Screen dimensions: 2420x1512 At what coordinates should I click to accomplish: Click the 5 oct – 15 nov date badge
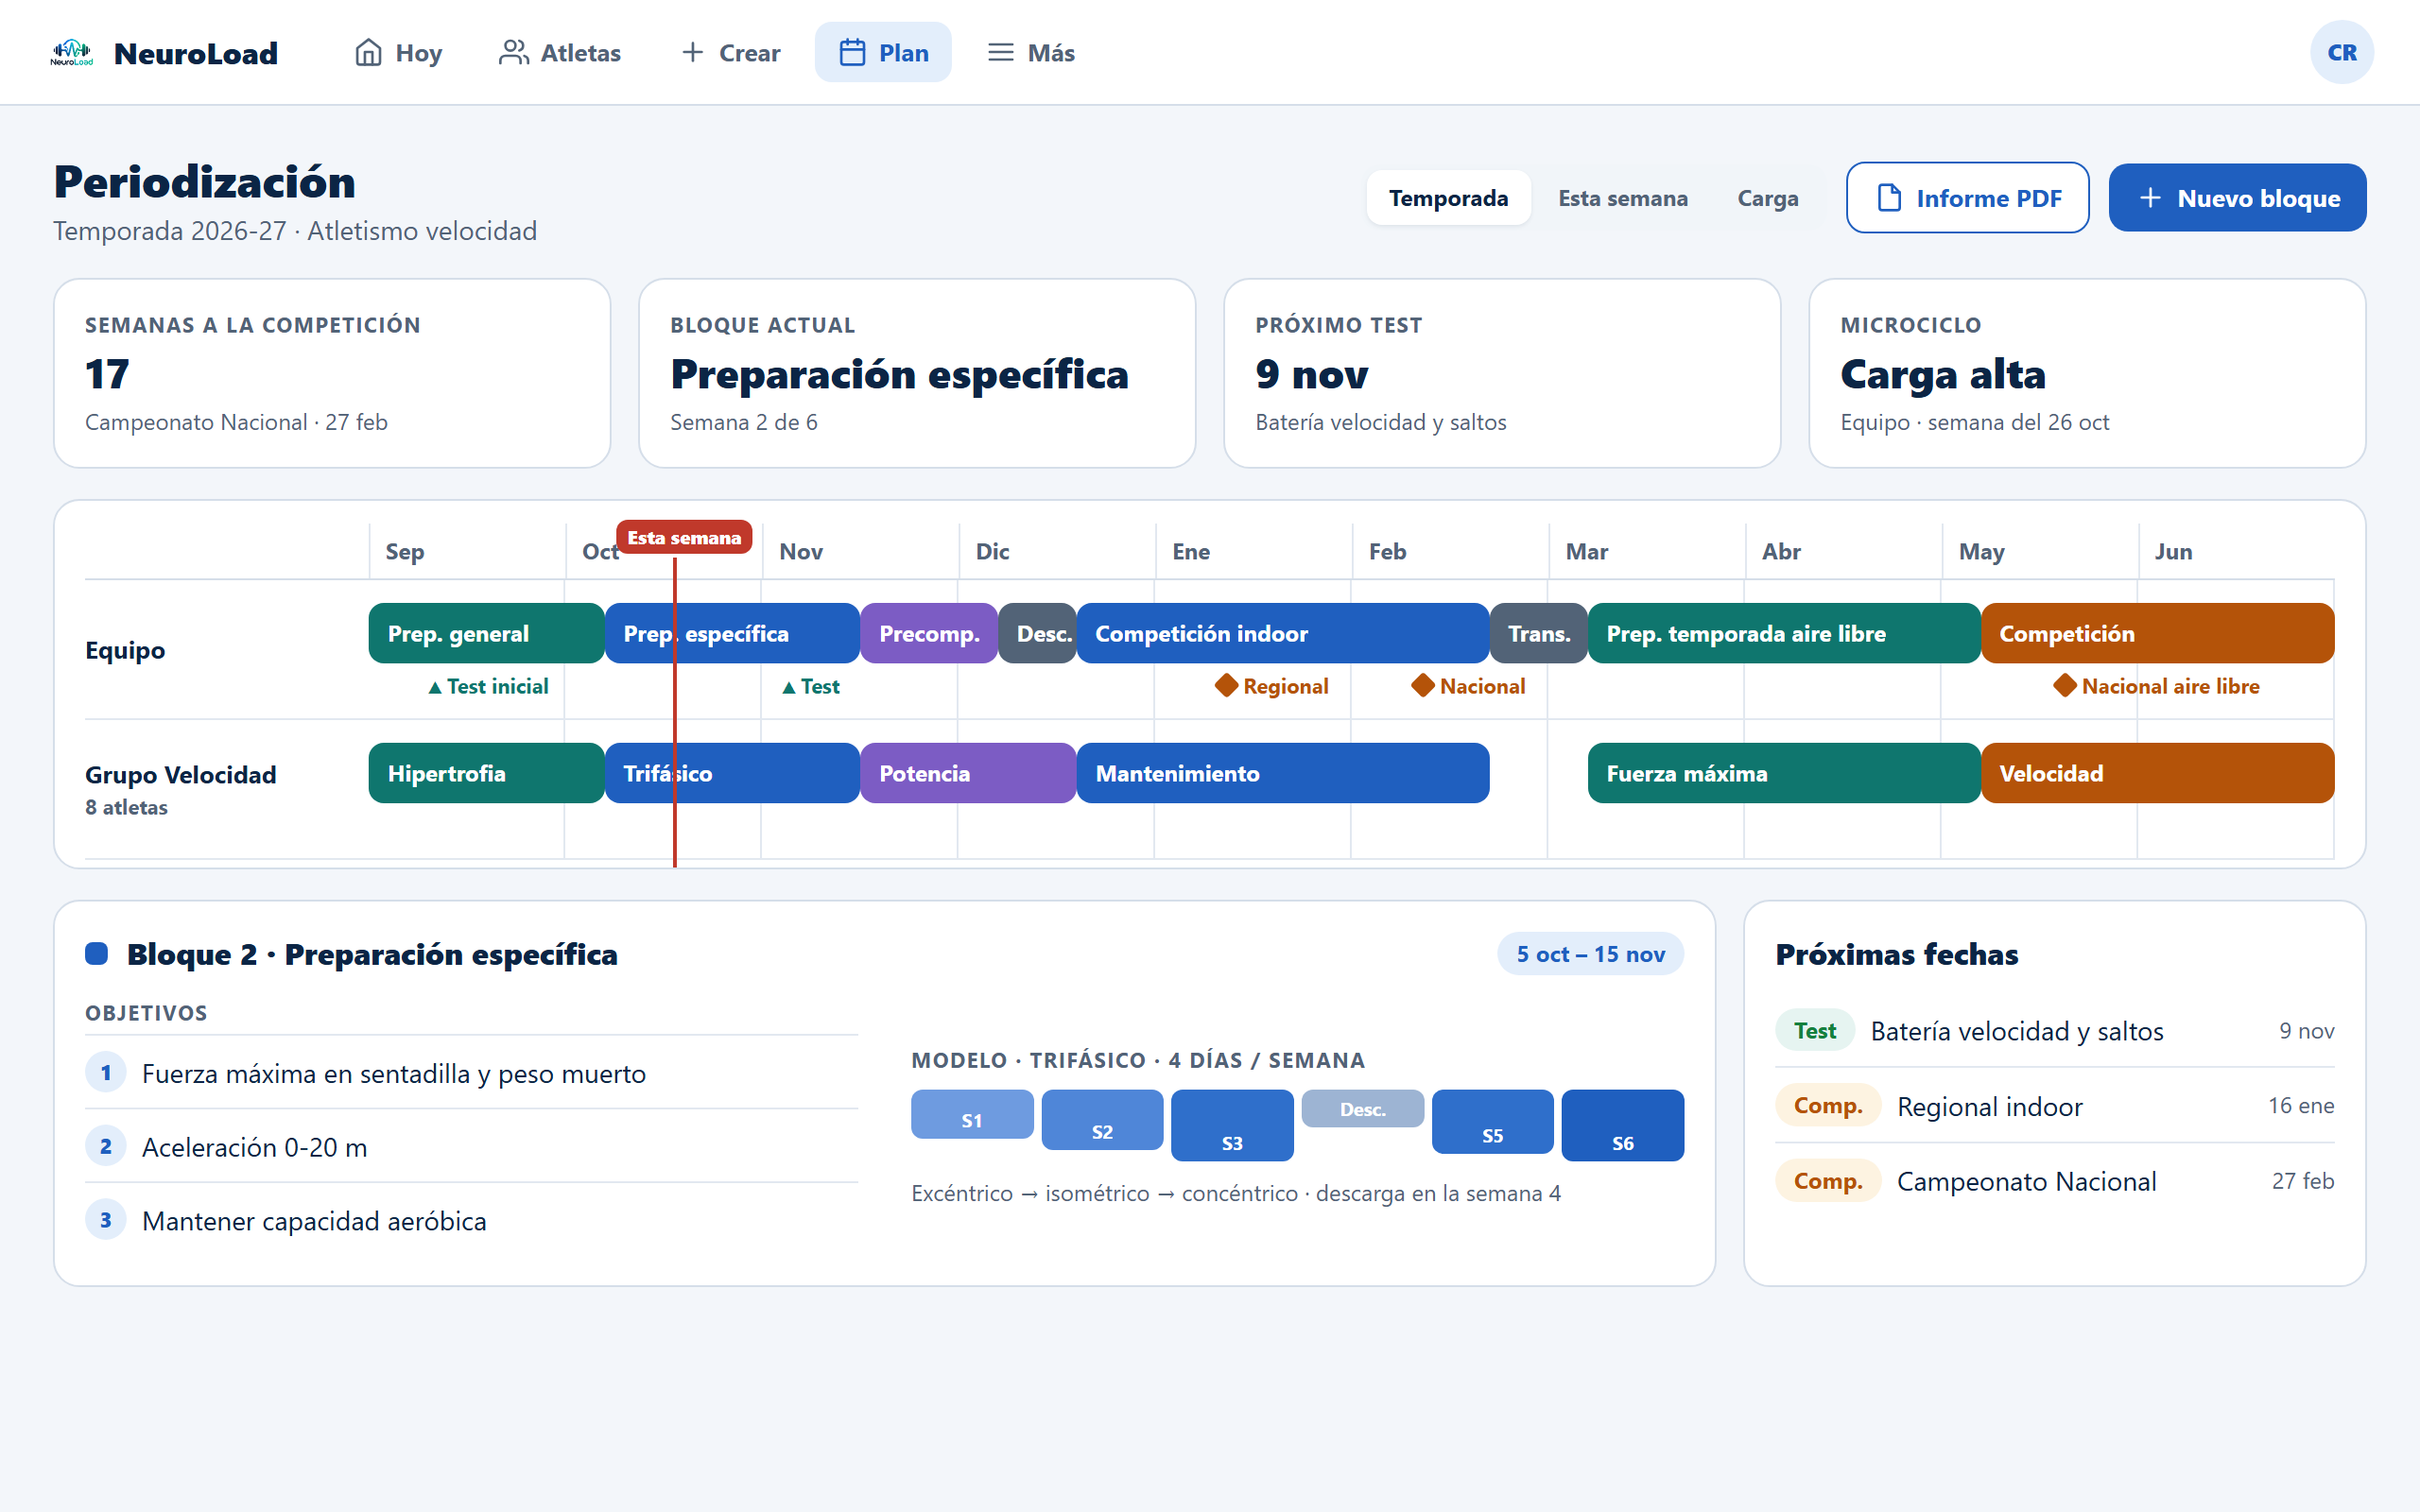1590,954
